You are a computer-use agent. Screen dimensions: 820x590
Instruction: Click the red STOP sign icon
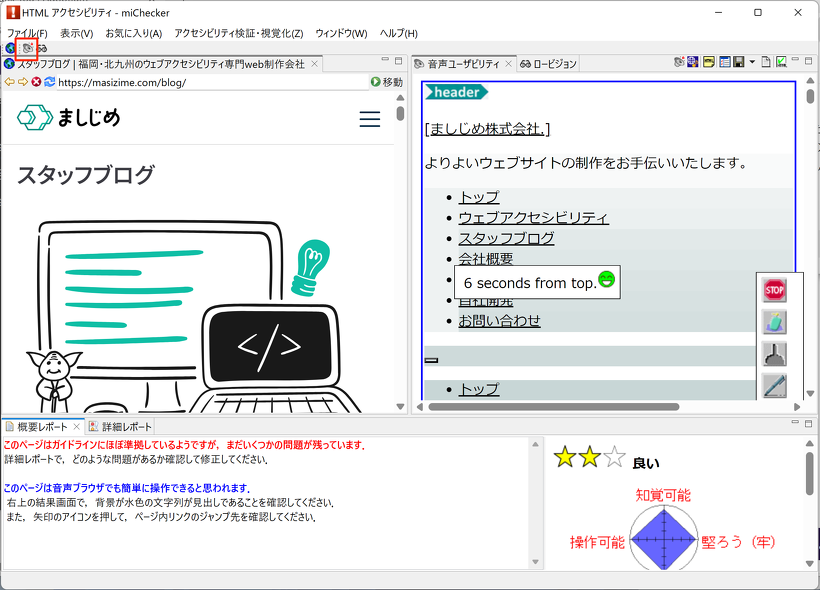click(x=775, y=290)
